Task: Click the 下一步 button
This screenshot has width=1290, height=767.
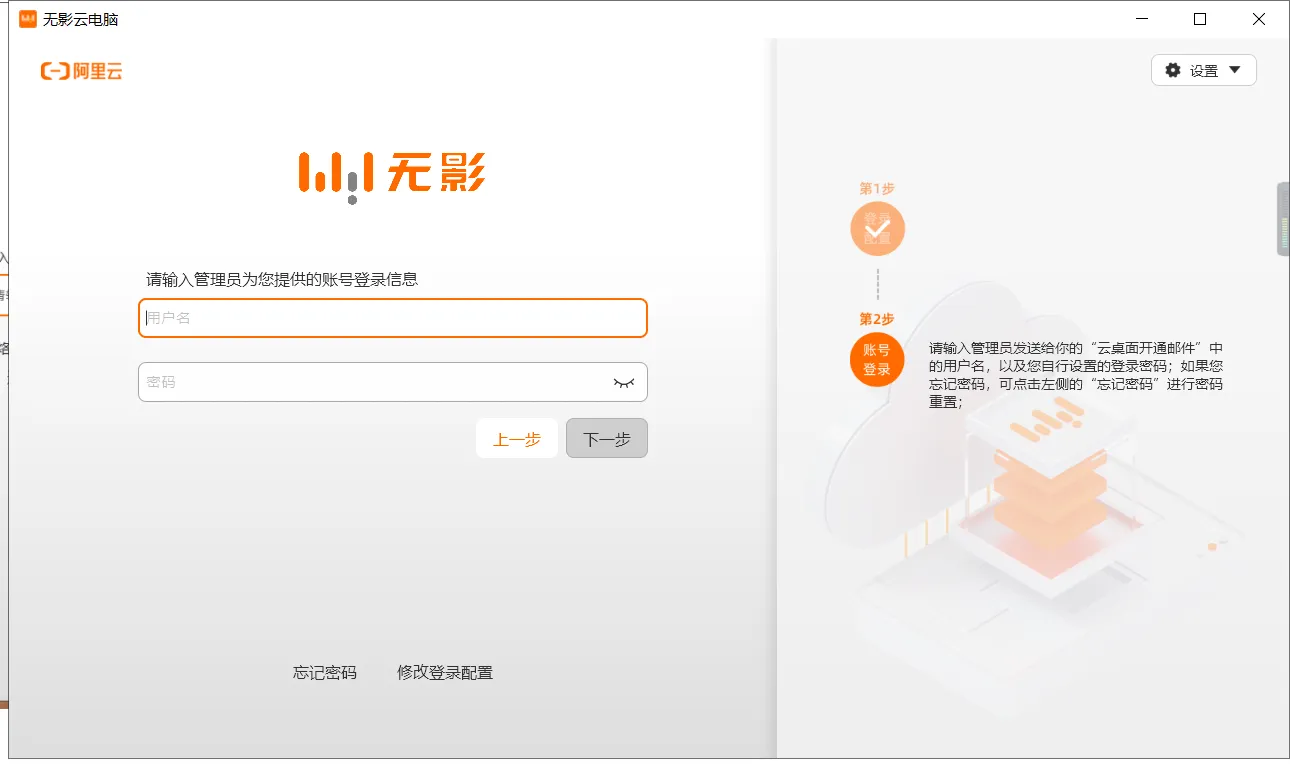Action: point(607,438)
